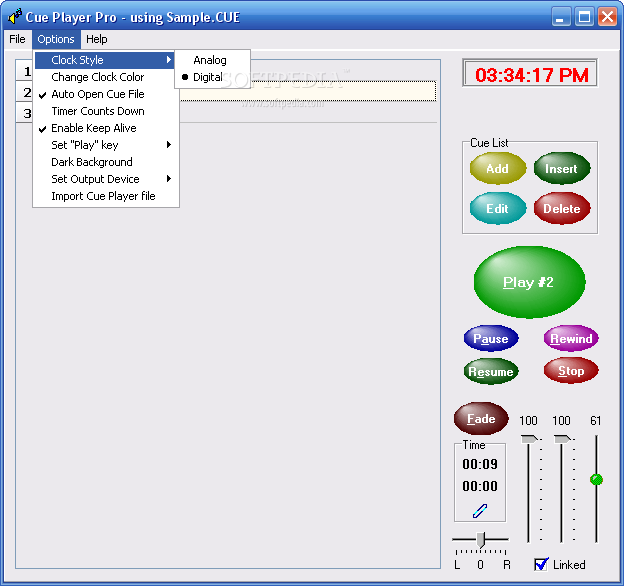The width and height of the screenshot is (624, 586).
Task: Click the first 100 volume slider handle
Action: 529,439
